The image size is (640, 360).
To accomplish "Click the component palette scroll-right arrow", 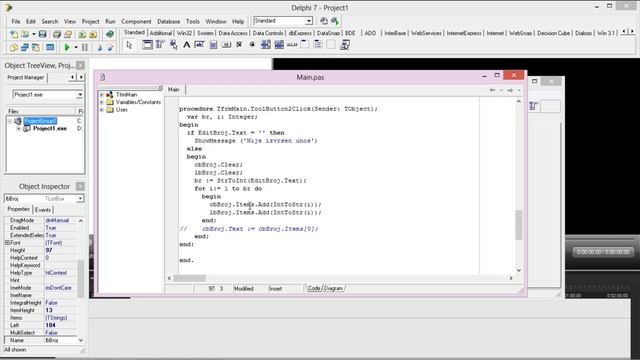I will click(632, 31).
